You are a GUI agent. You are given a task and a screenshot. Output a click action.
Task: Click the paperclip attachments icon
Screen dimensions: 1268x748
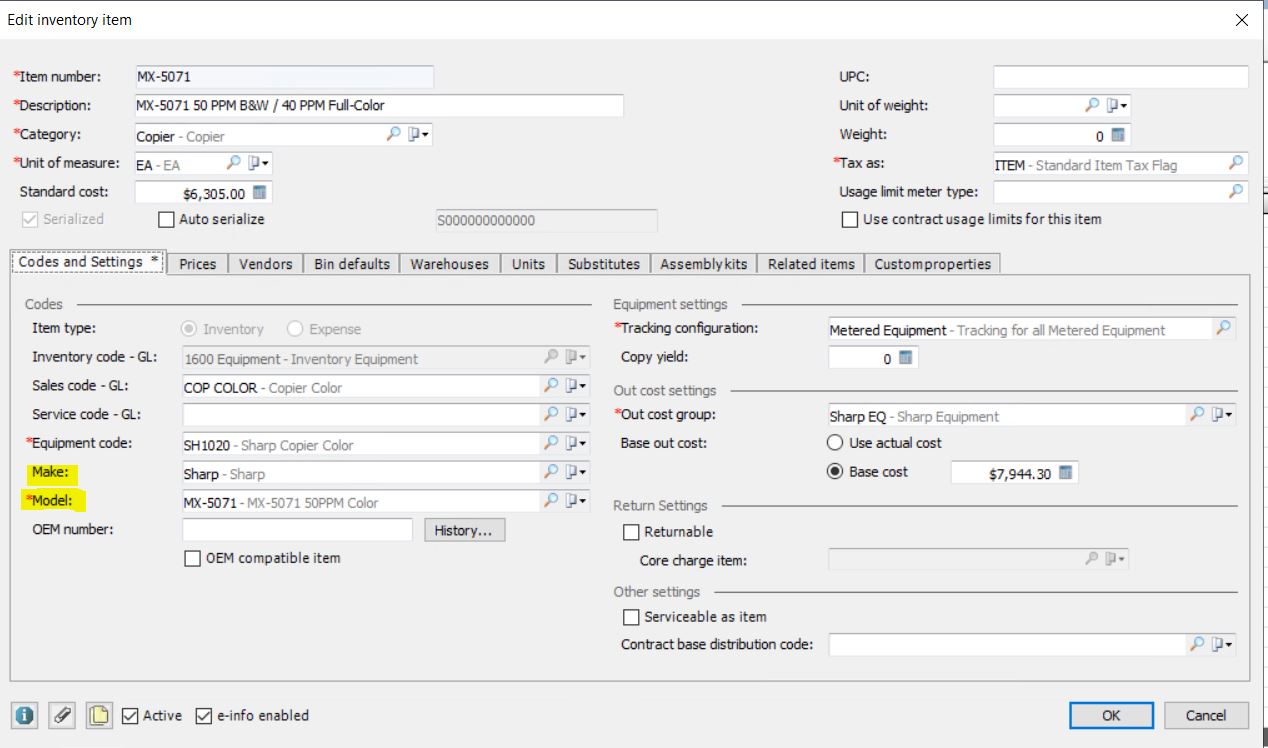pos(62,716)
